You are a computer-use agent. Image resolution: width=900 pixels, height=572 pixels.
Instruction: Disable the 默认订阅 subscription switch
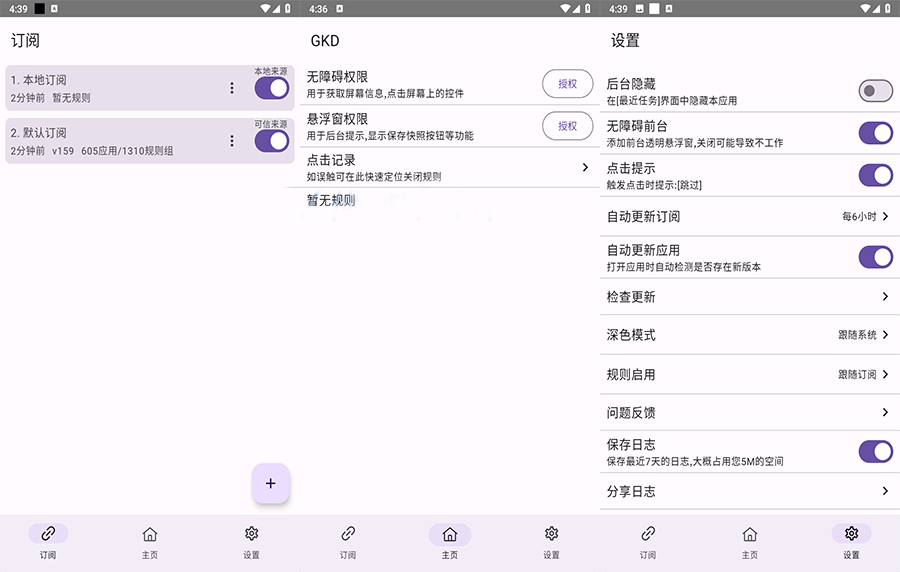(272, 141)
